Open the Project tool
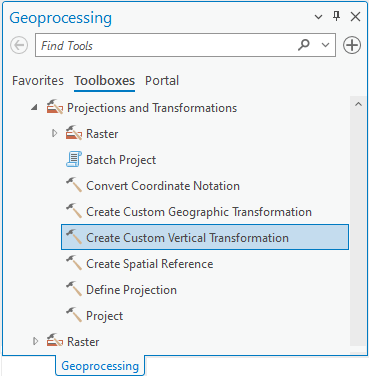371x381 pixels. pos(104,316)
